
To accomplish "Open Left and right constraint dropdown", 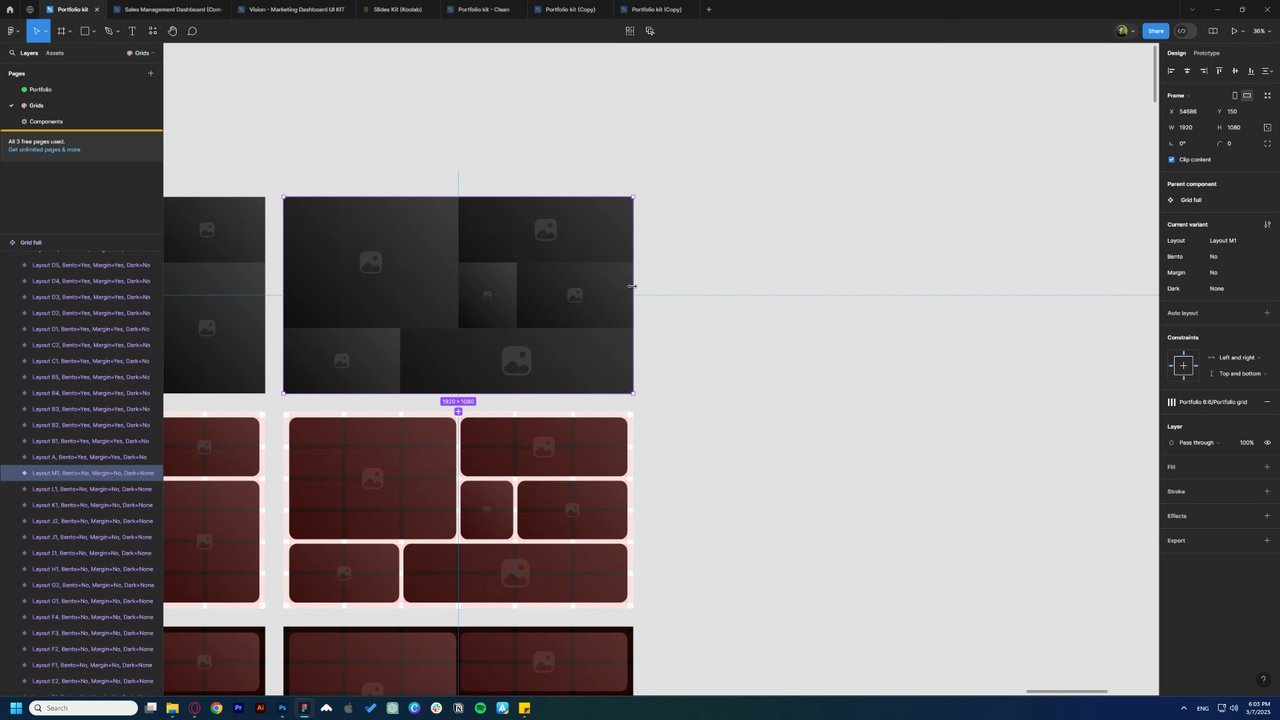I will pyautogui.click(x=1239, y=357).
